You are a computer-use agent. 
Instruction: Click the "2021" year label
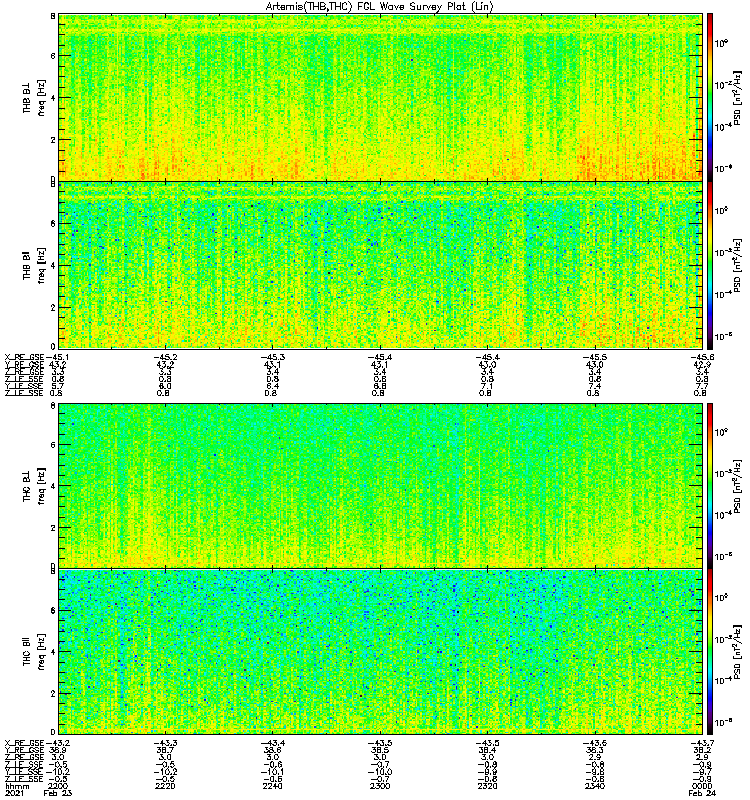click(x=14, y=793)
